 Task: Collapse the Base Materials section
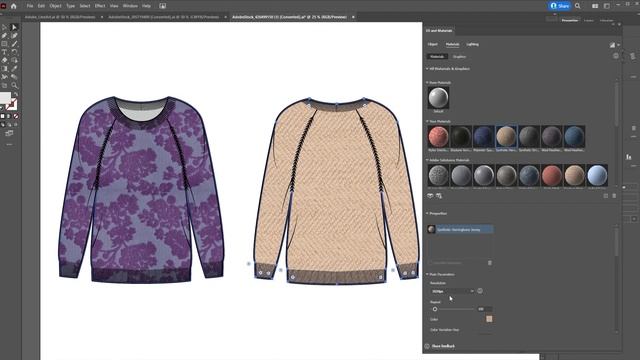click(x=427, y=82)
